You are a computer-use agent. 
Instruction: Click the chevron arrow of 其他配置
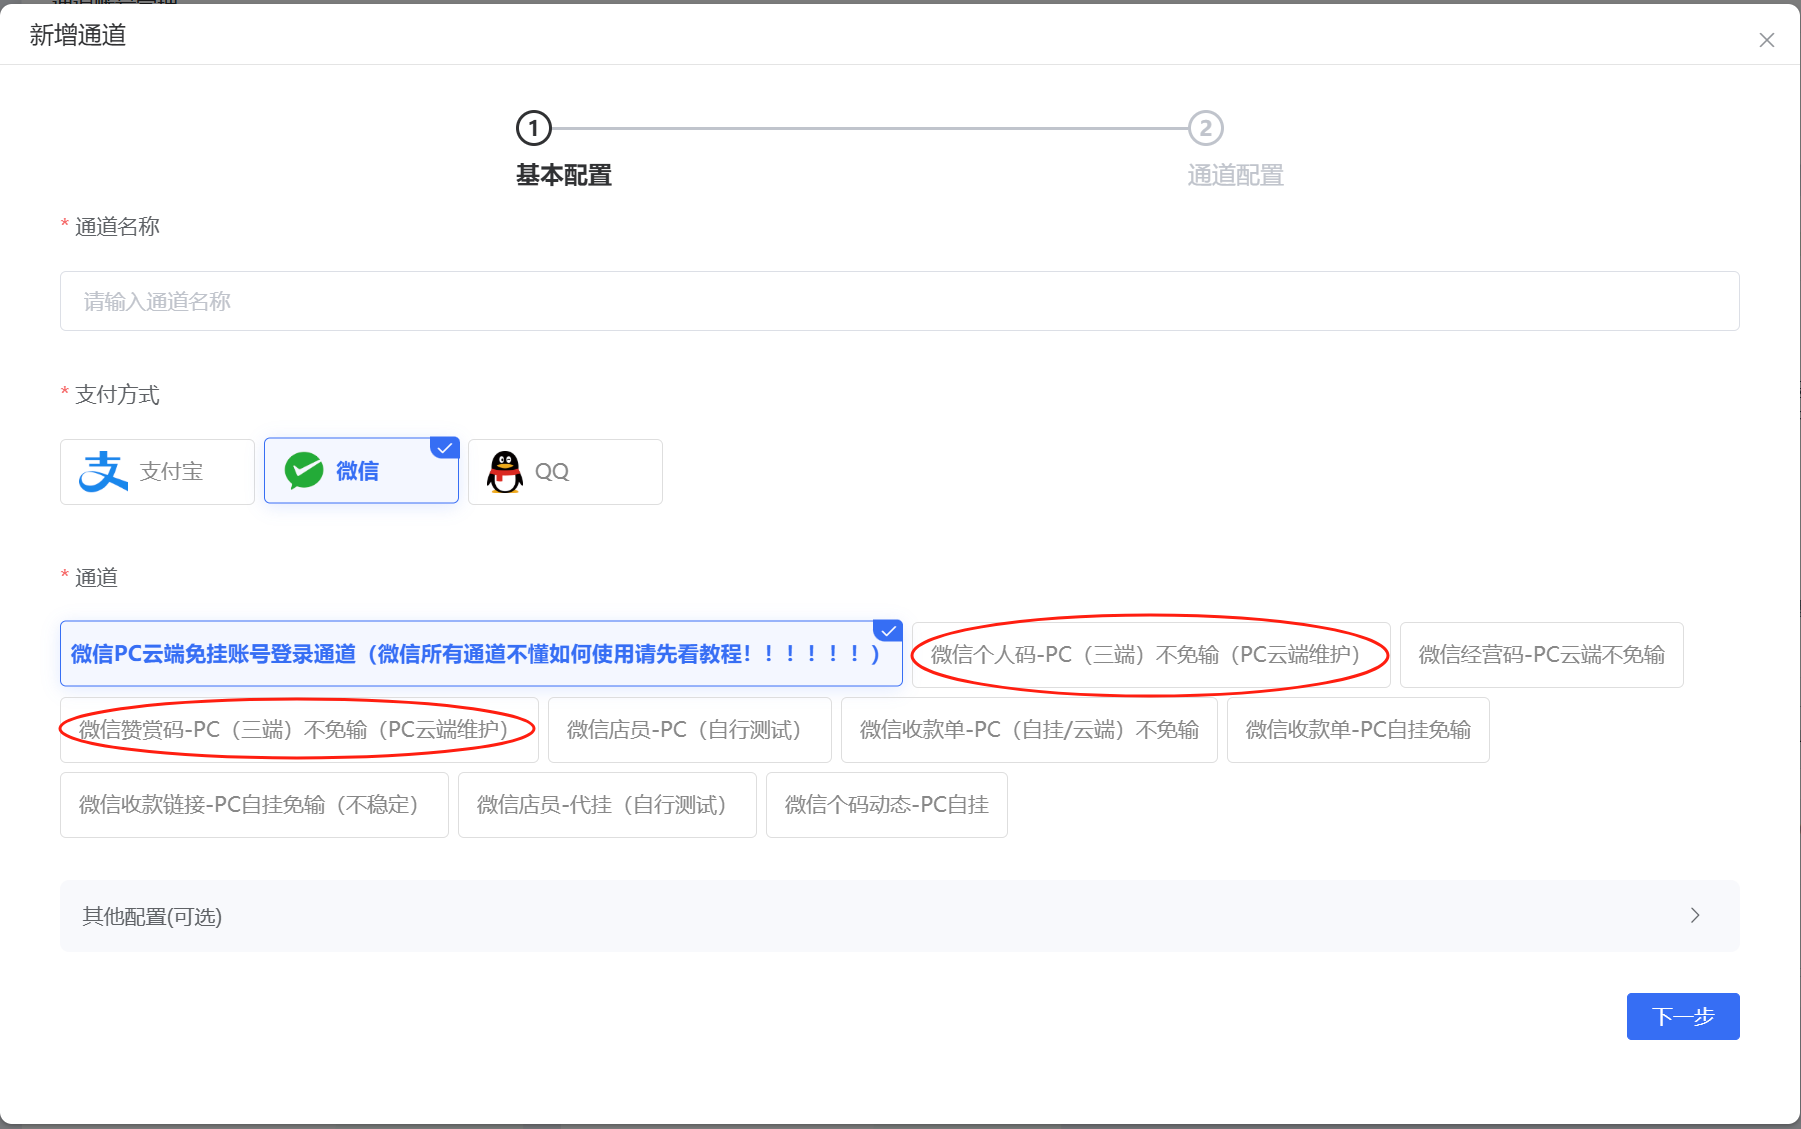click(x=1695, y=915)
